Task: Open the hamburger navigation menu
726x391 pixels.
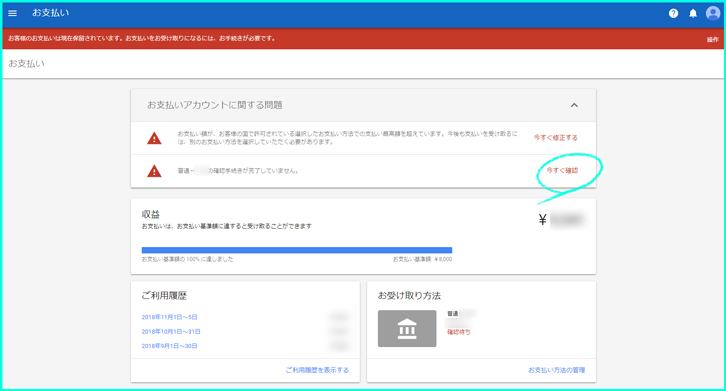Action: [13, 13]
